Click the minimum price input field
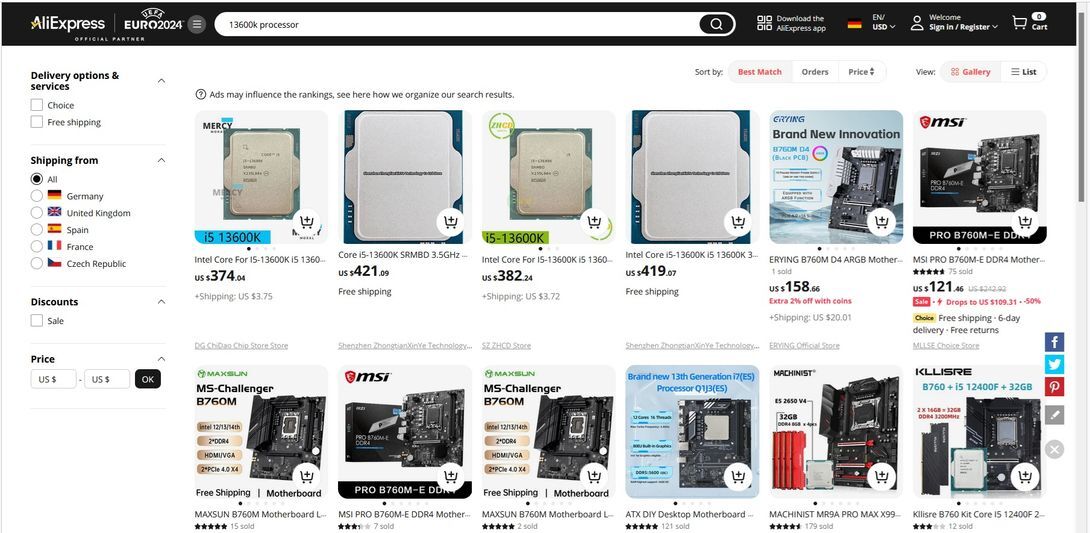Viewport: 1090px width, 533px height. (54, 379)
